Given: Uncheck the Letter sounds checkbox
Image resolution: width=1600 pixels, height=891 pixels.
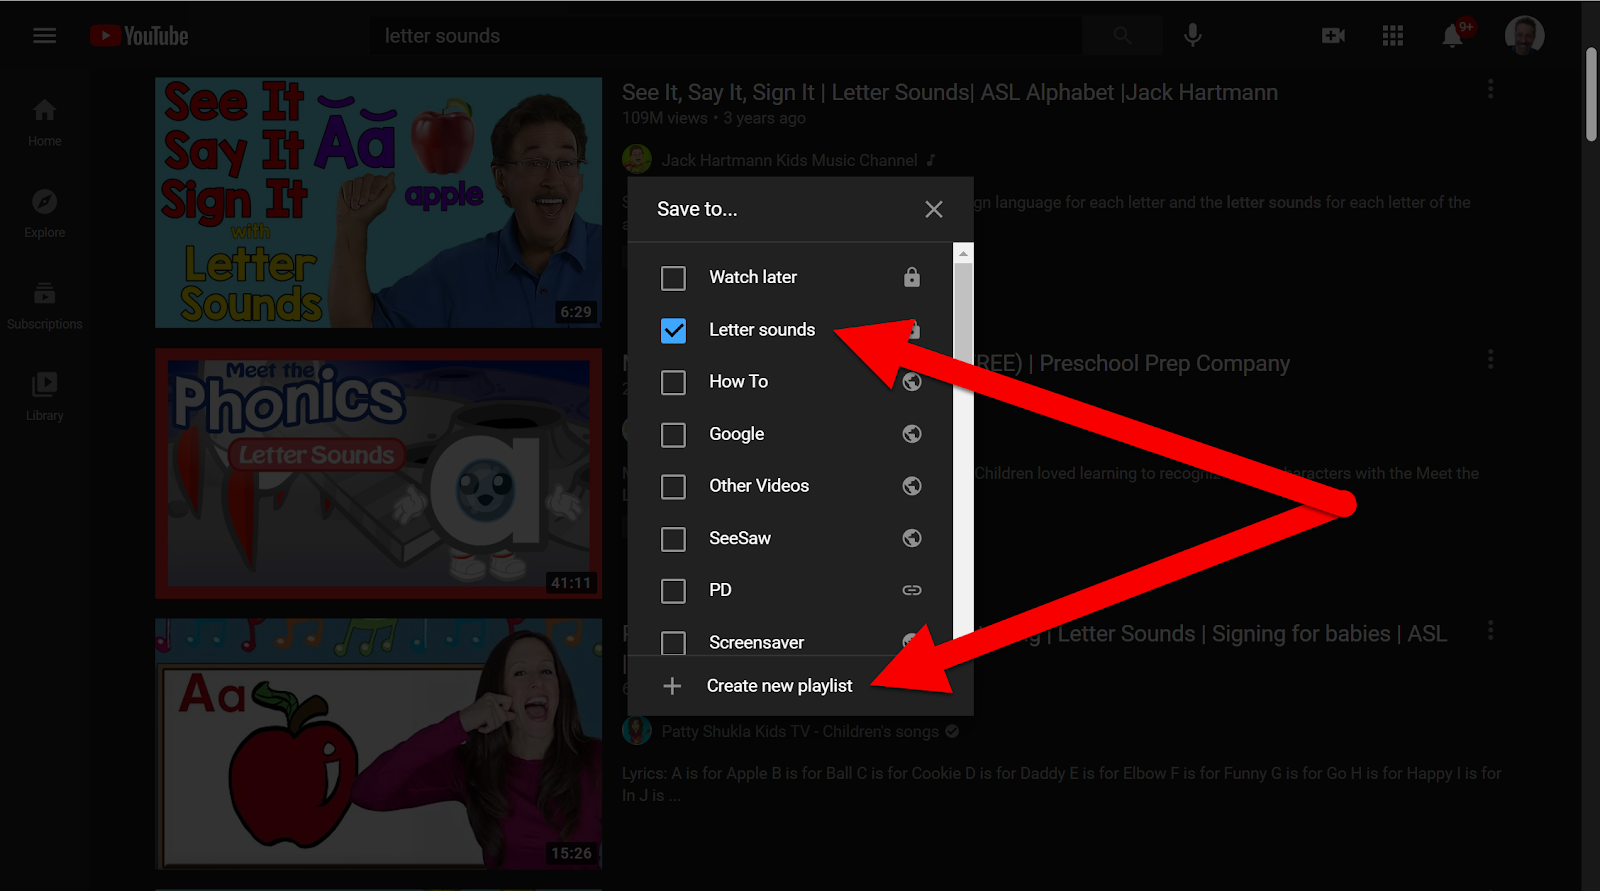Looking at the screenshot, I should tap(674, 330).
